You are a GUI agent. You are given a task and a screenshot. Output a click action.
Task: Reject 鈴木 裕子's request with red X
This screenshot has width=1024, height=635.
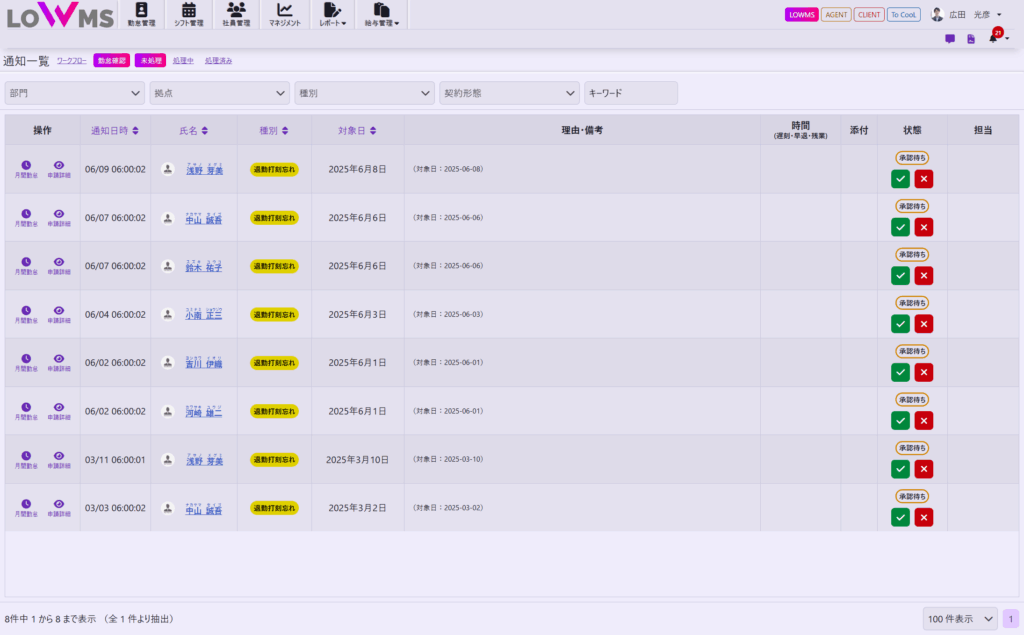pos(923,275)
